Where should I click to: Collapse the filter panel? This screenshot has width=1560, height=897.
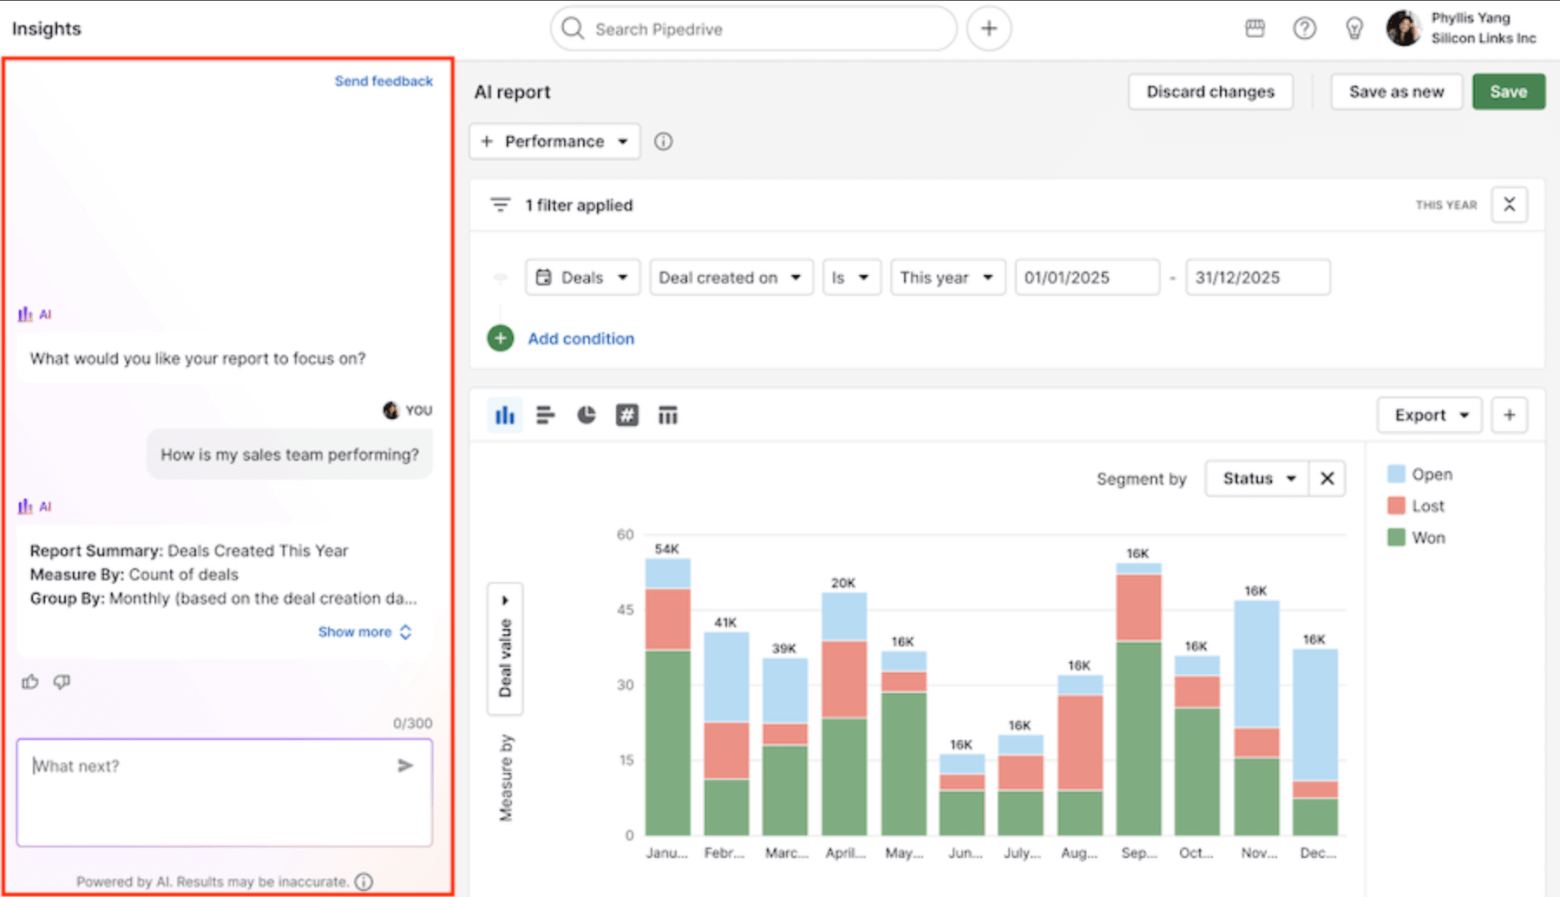pyautogui.click(x=1509, y=204)
